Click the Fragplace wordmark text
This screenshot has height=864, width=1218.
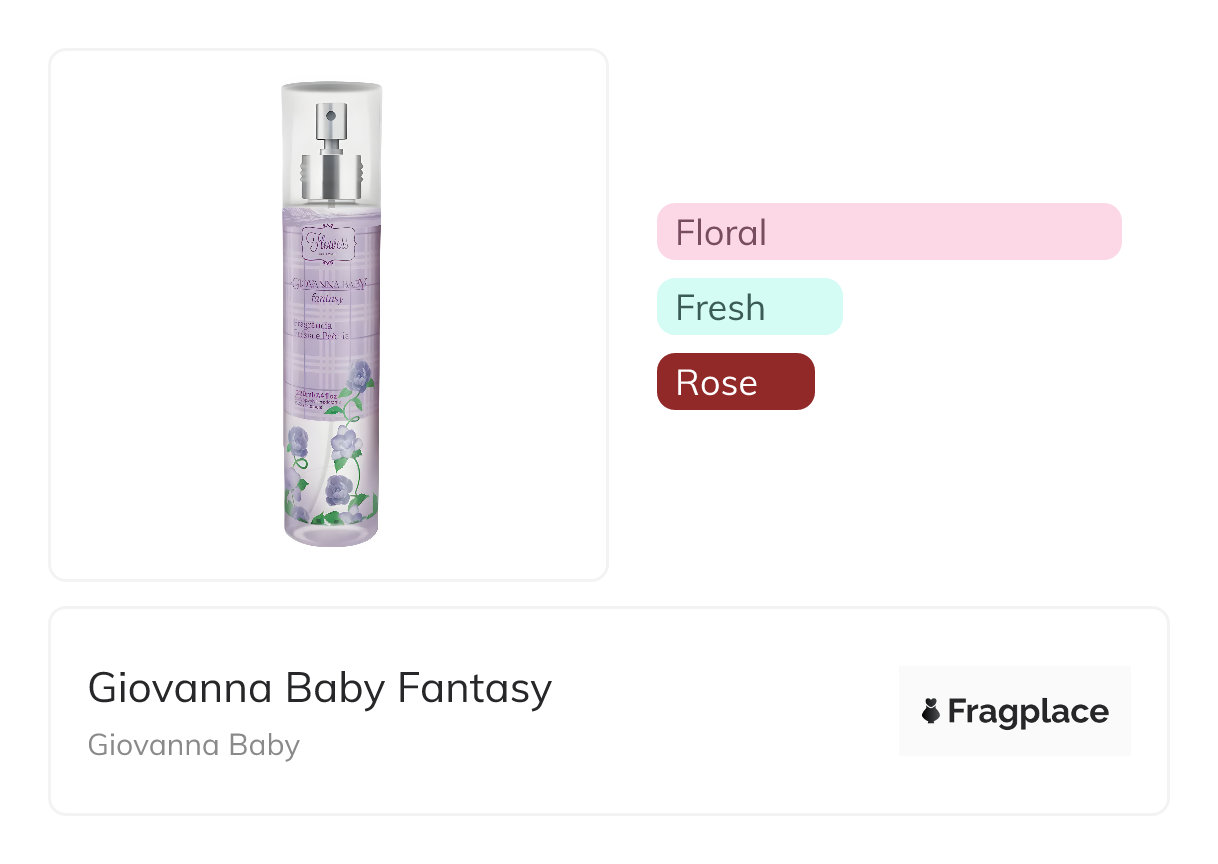point(1027,712)
